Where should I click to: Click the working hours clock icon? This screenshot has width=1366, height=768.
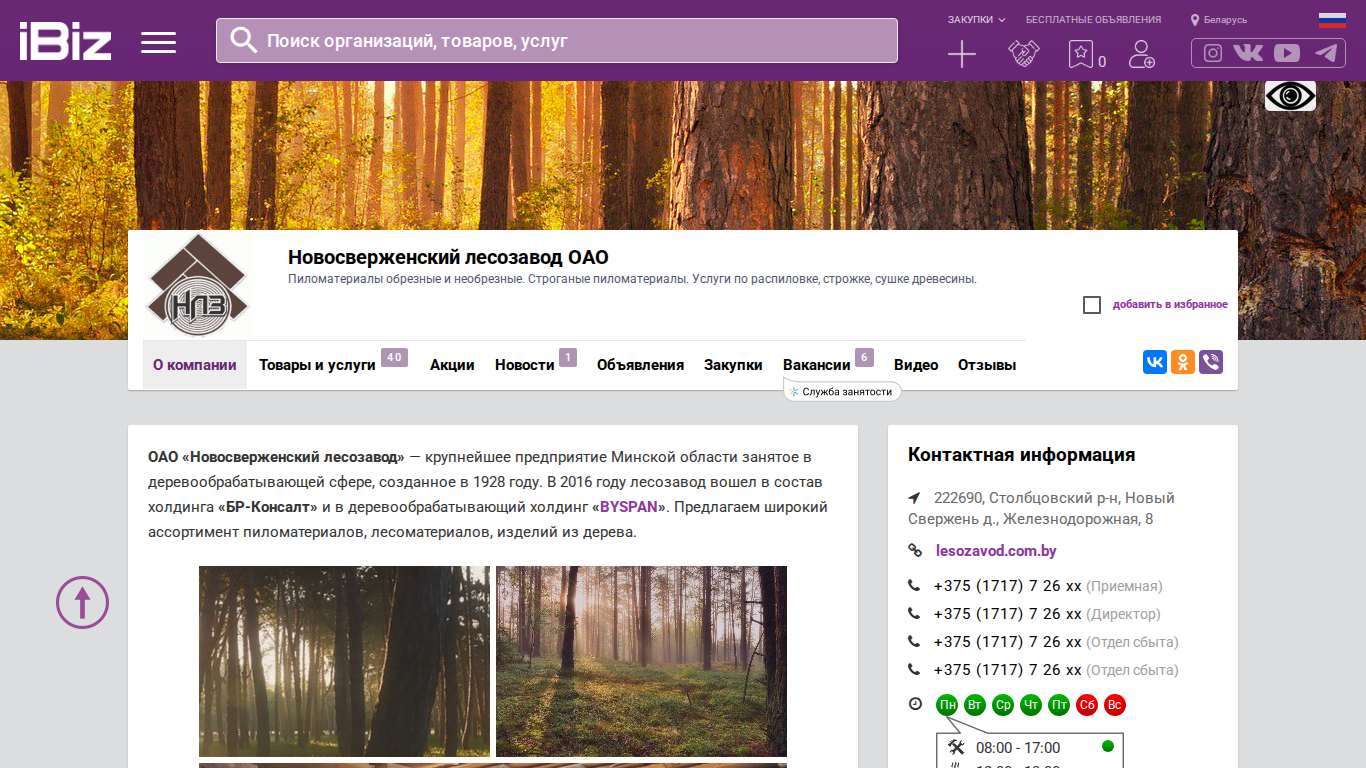point(915,704)
